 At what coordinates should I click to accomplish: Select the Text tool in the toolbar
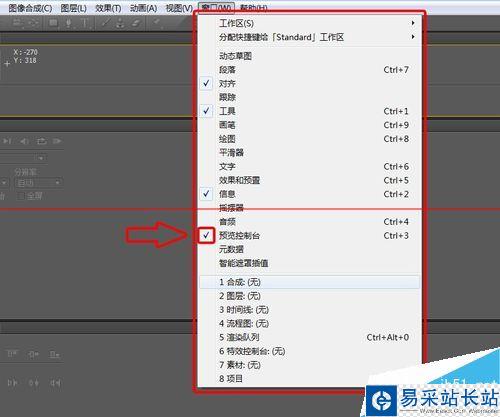(x=84, y=23)
